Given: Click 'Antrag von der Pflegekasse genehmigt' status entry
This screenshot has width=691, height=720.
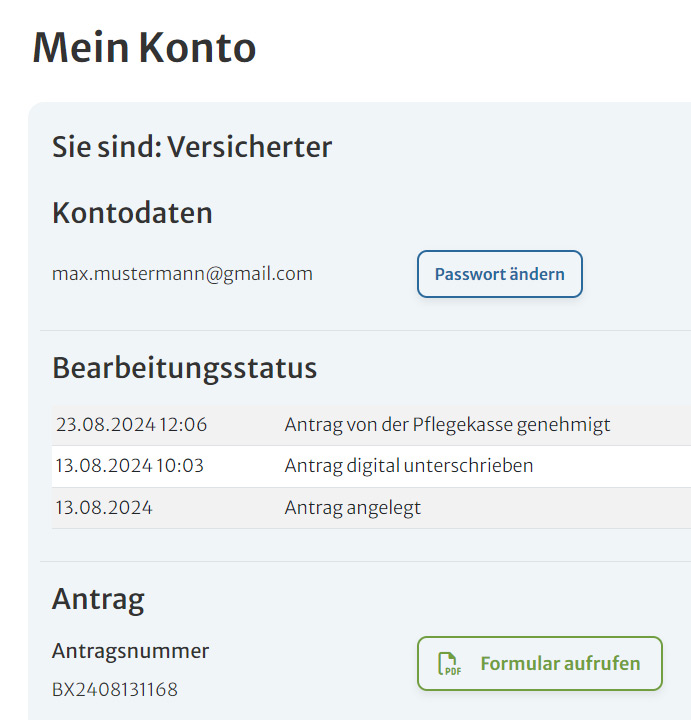Looking at the screenshot, I should pyautogui.click(x=447, y=424).
